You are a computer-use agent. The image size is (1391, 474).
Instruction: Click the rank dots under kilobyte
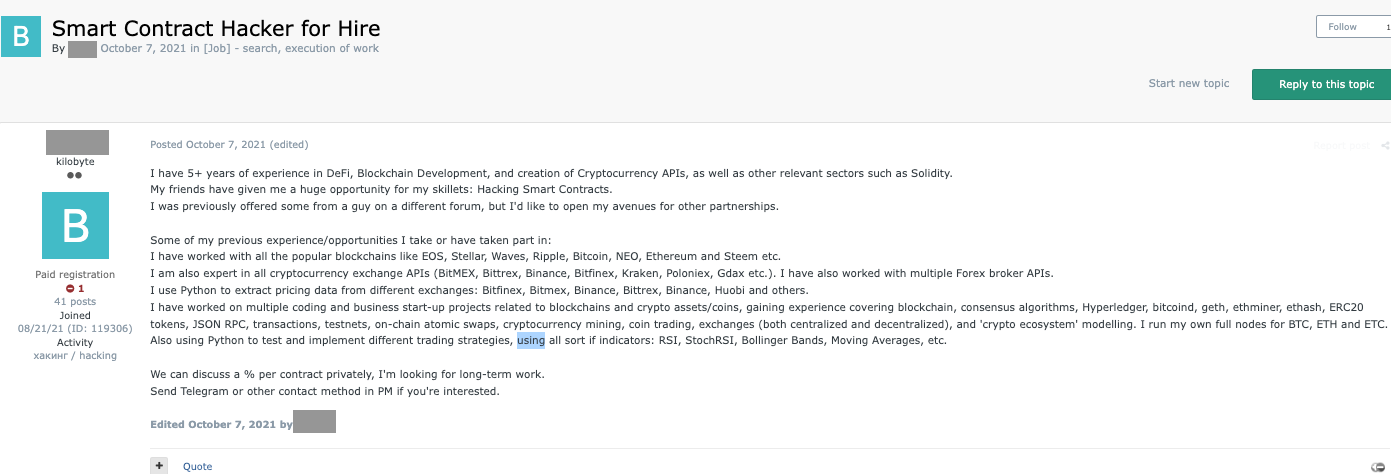point(74,175)
